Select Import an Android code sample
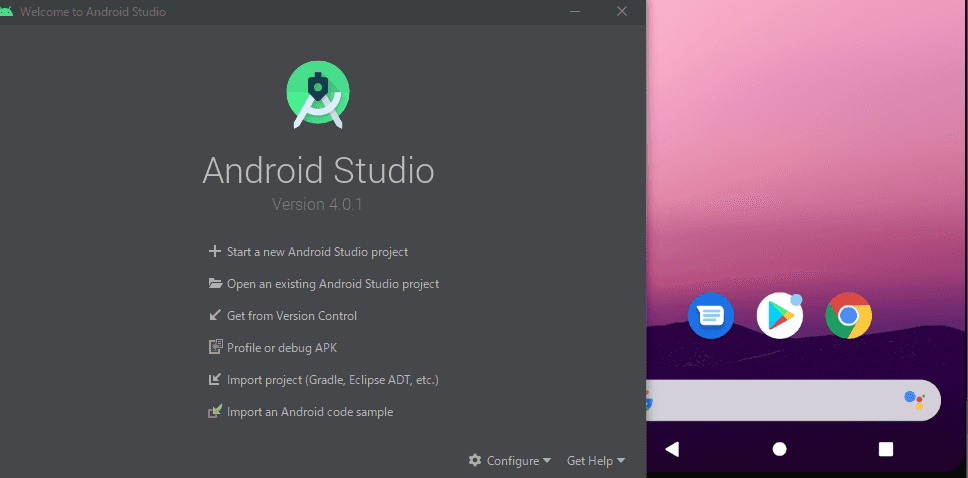The image size is (968, 478). 309,412
